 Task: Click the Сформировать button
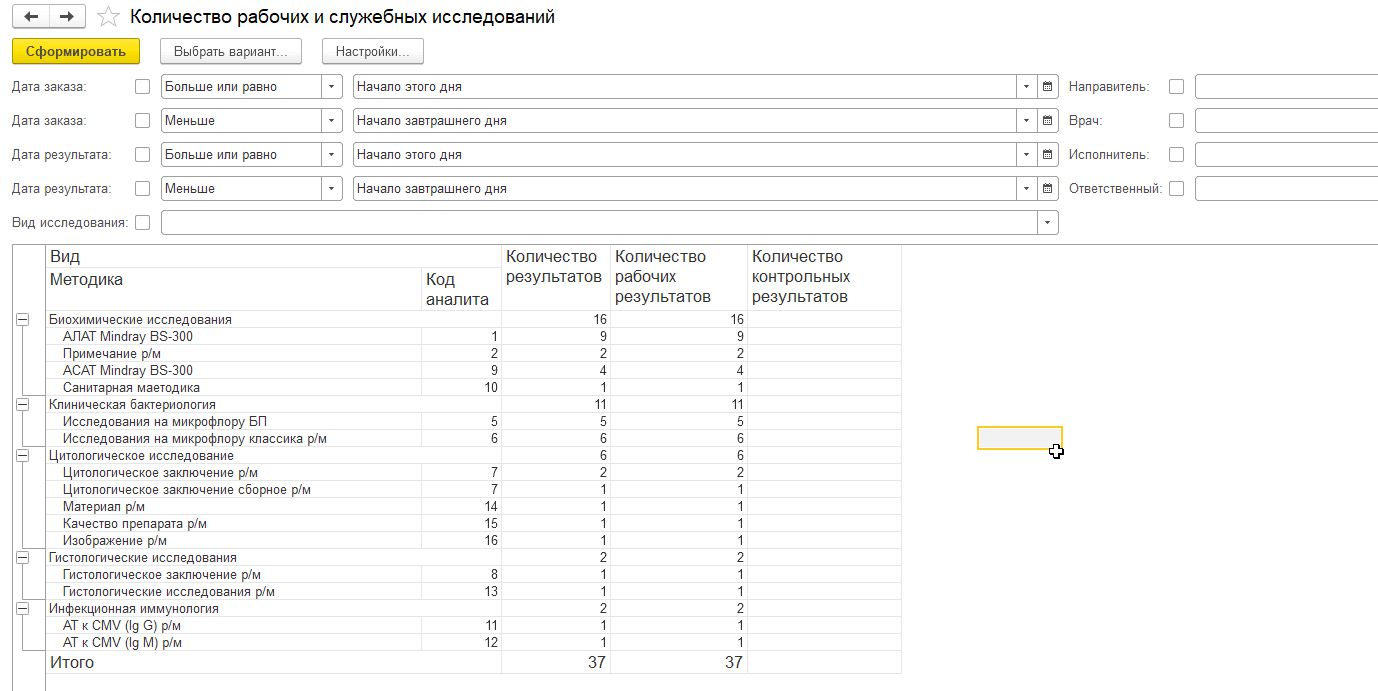coord(76,51)
